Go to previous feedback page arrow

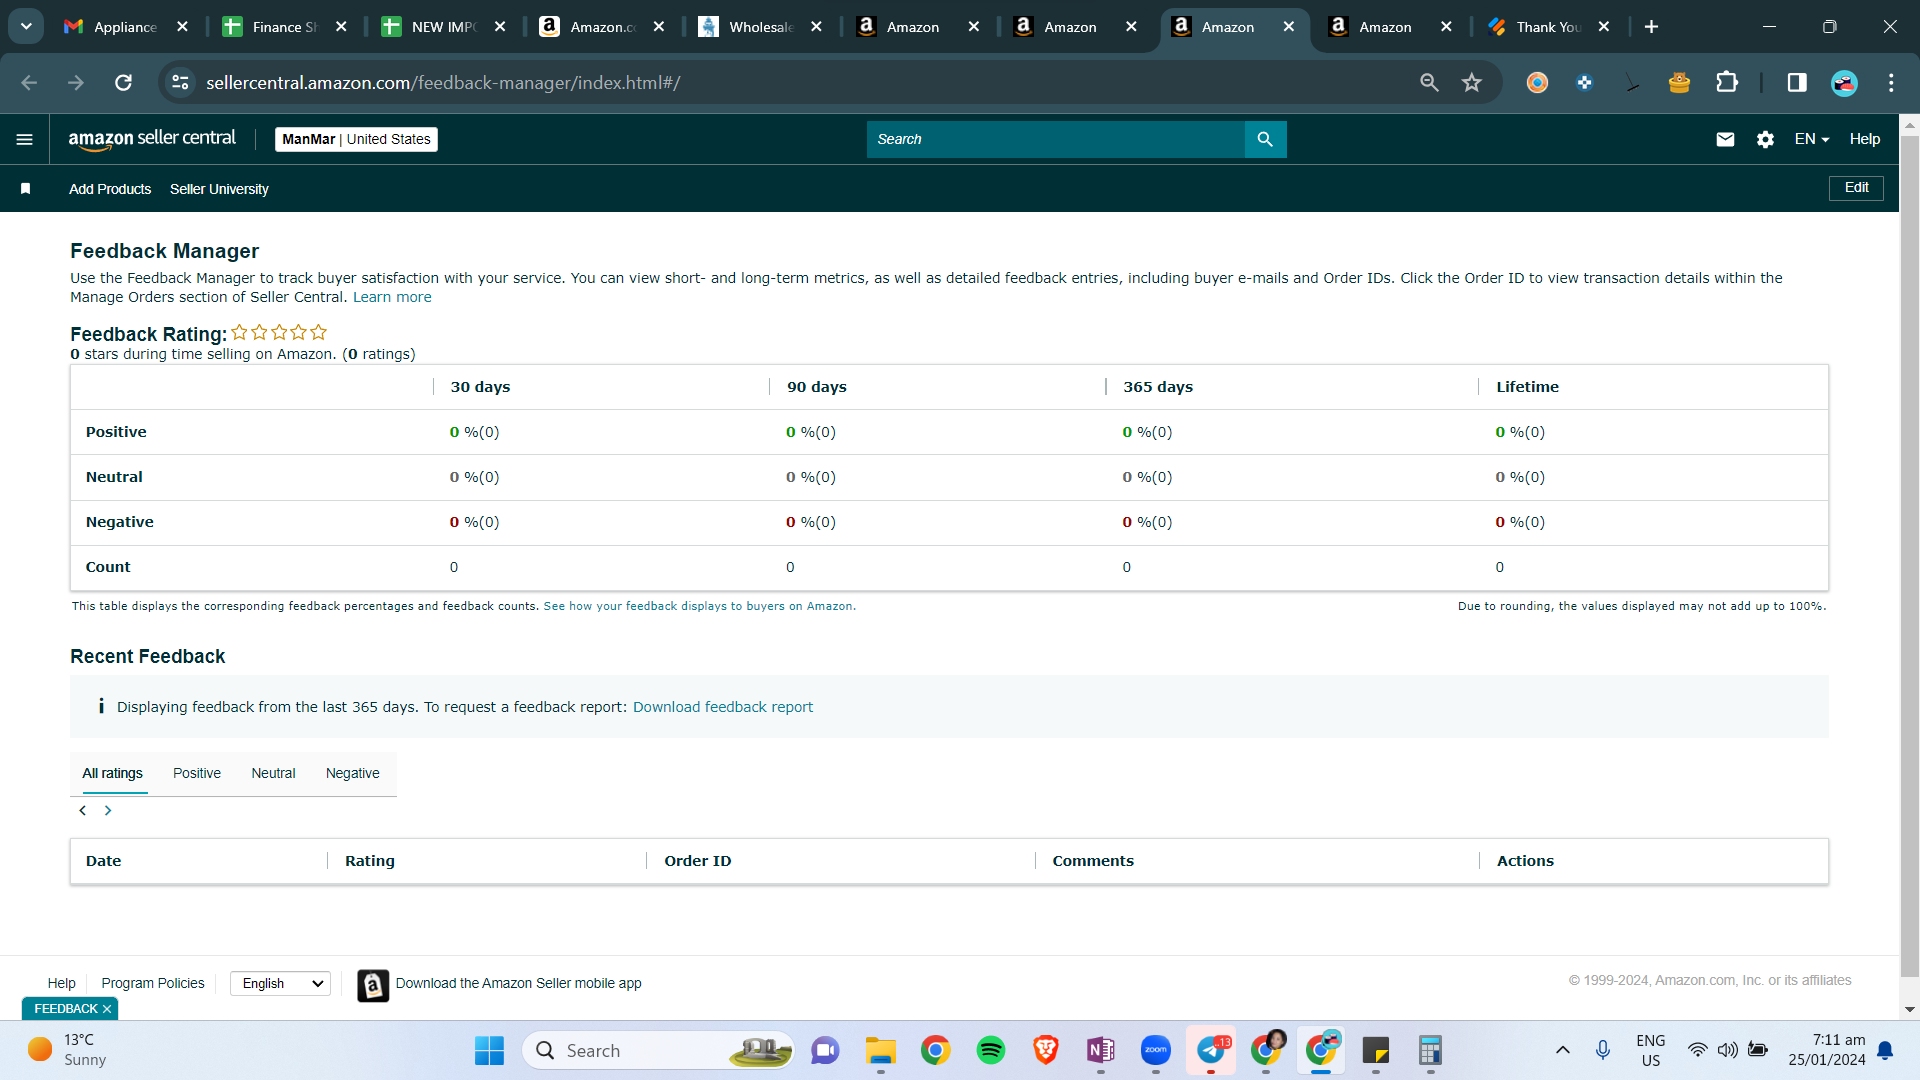click(83, 810)
